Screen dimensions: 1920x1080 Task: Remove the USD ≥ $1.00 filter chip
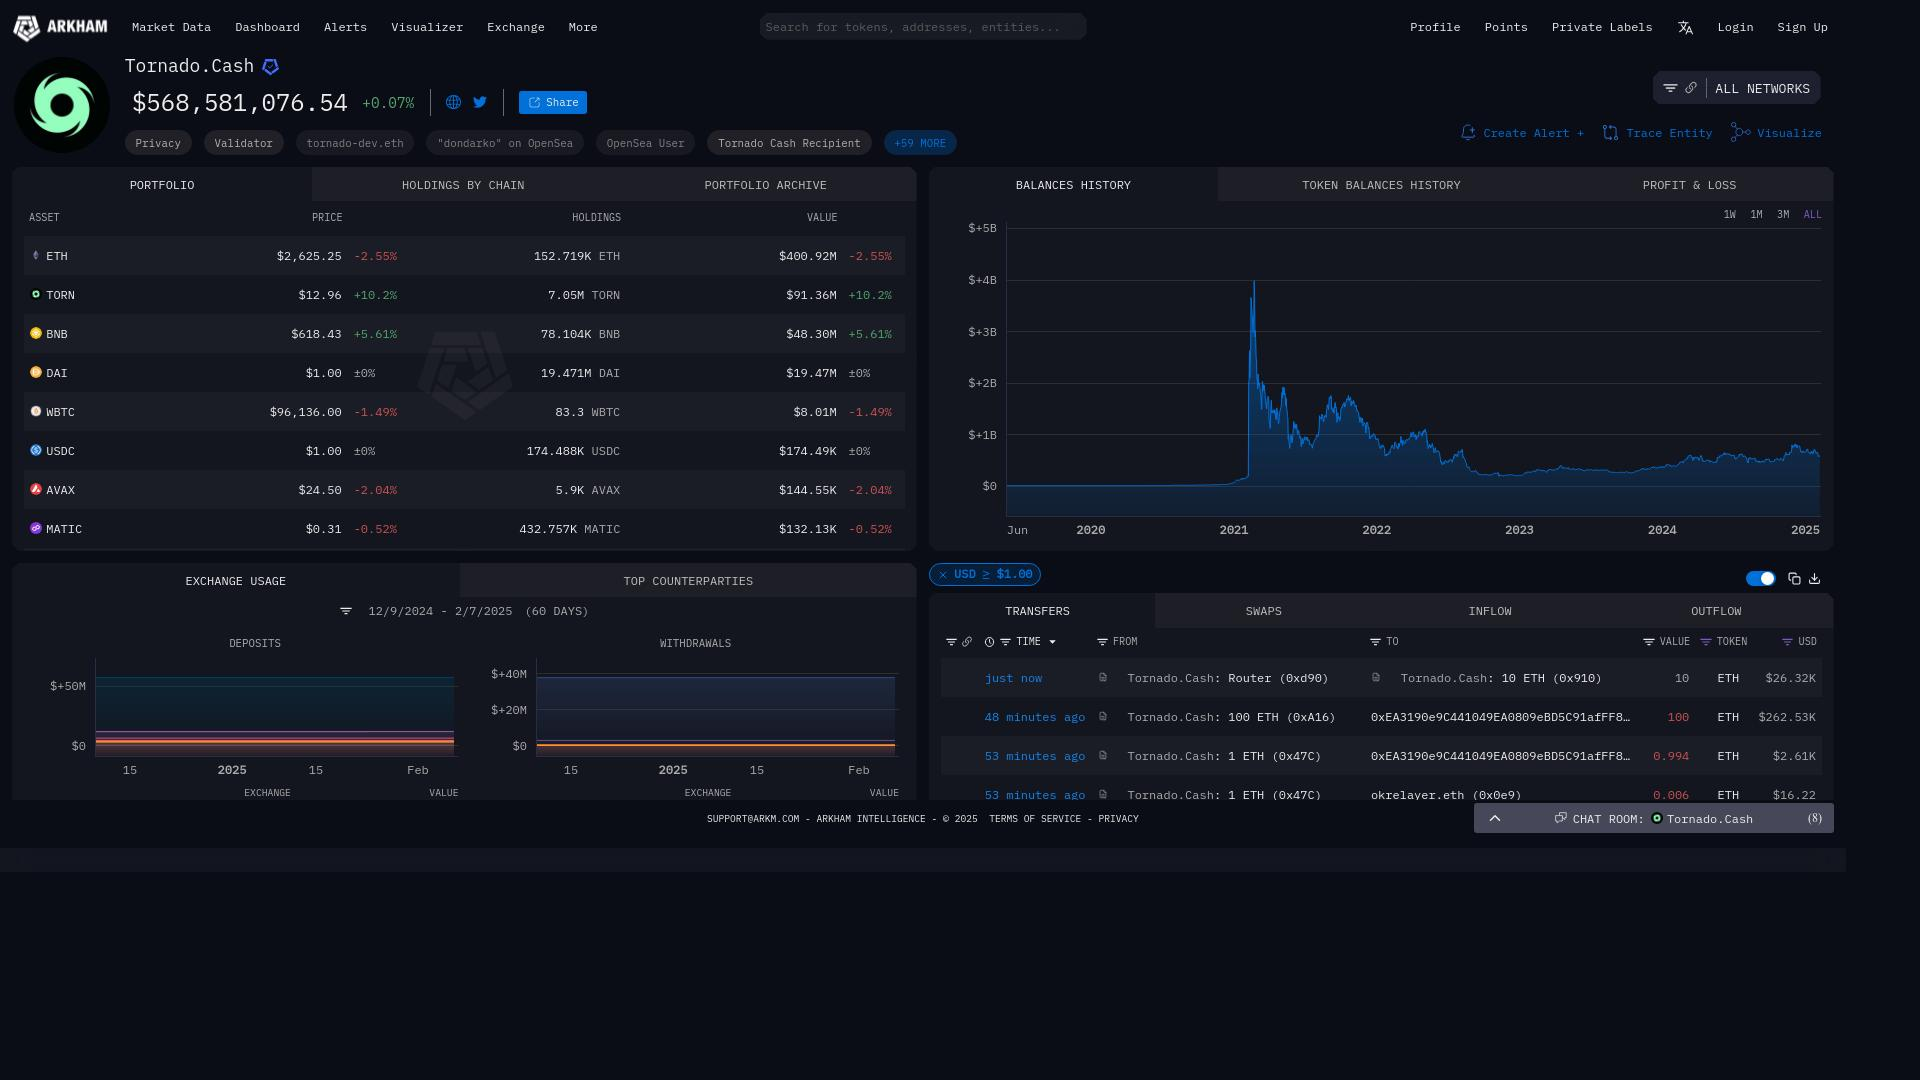(x=943, y=575)
